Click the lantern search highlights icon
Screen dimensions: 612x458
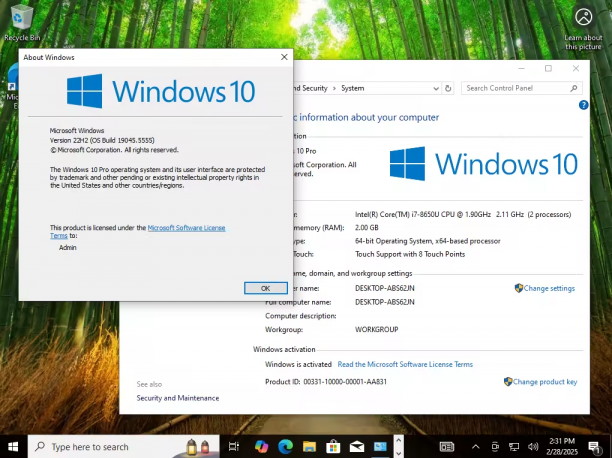197,447
